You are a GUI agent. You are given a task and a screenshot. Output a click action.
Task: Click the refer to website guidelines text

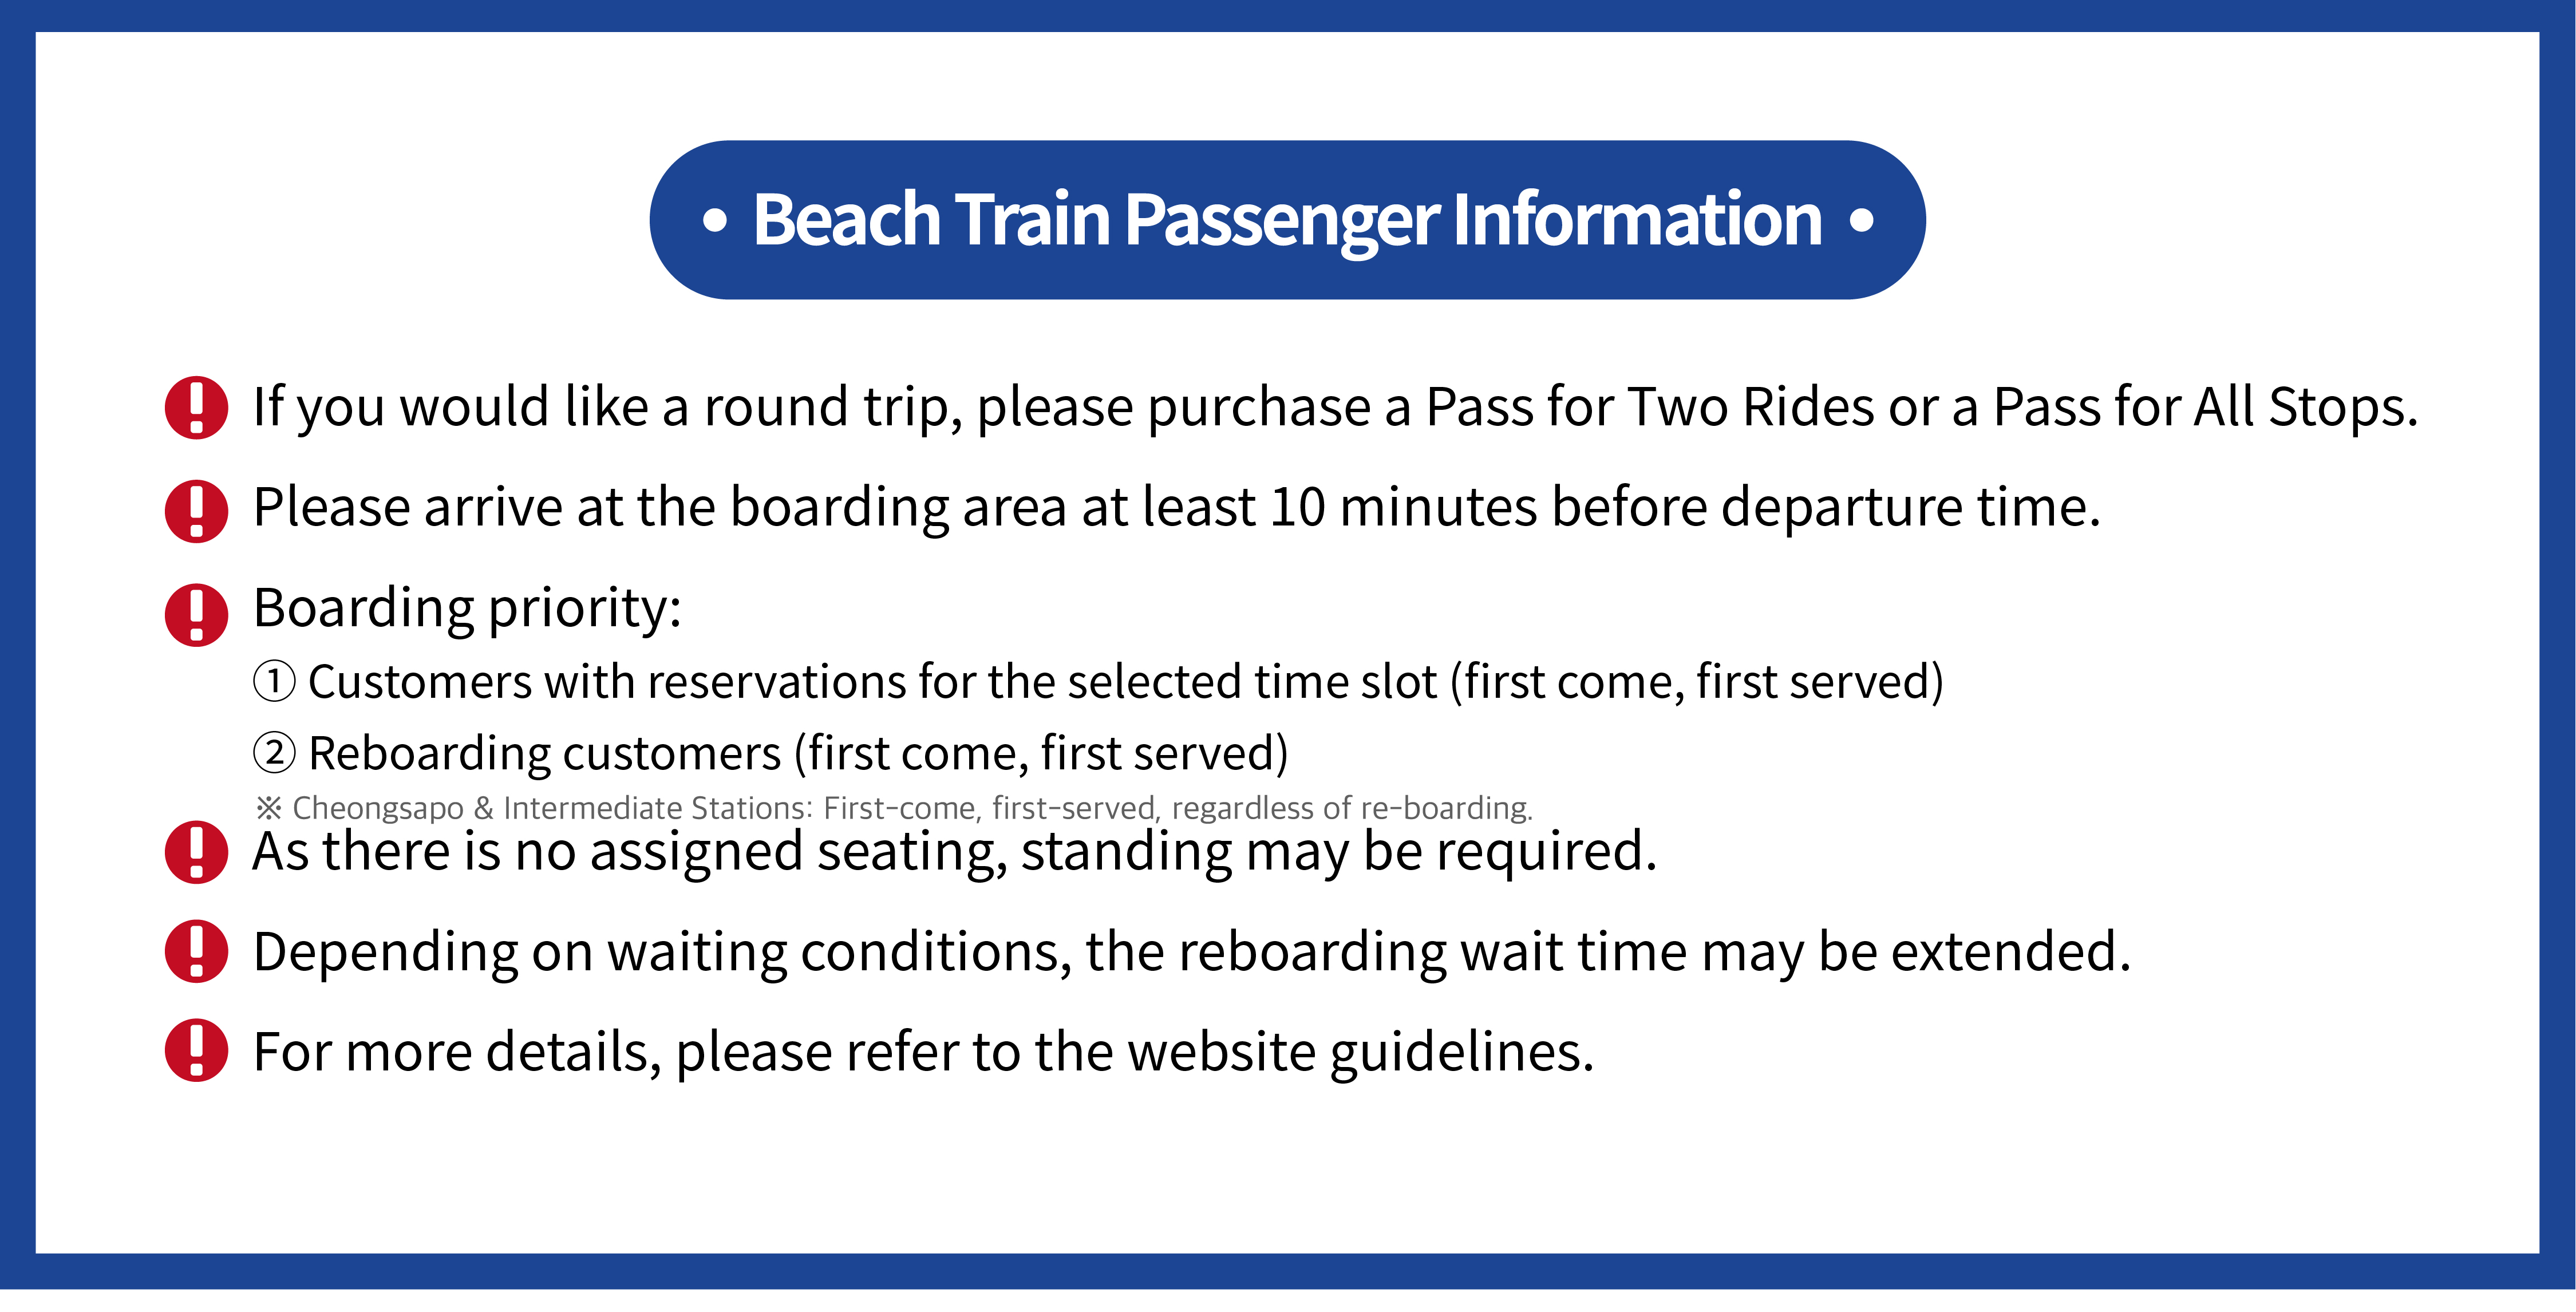[924, 1053]
